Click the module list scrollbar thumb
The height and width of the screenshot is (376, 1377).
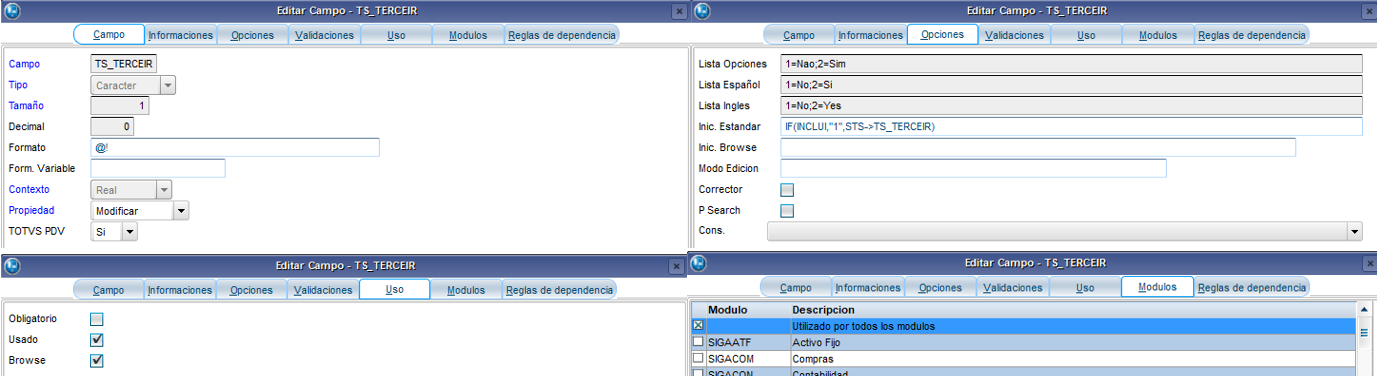point(1363,333)
